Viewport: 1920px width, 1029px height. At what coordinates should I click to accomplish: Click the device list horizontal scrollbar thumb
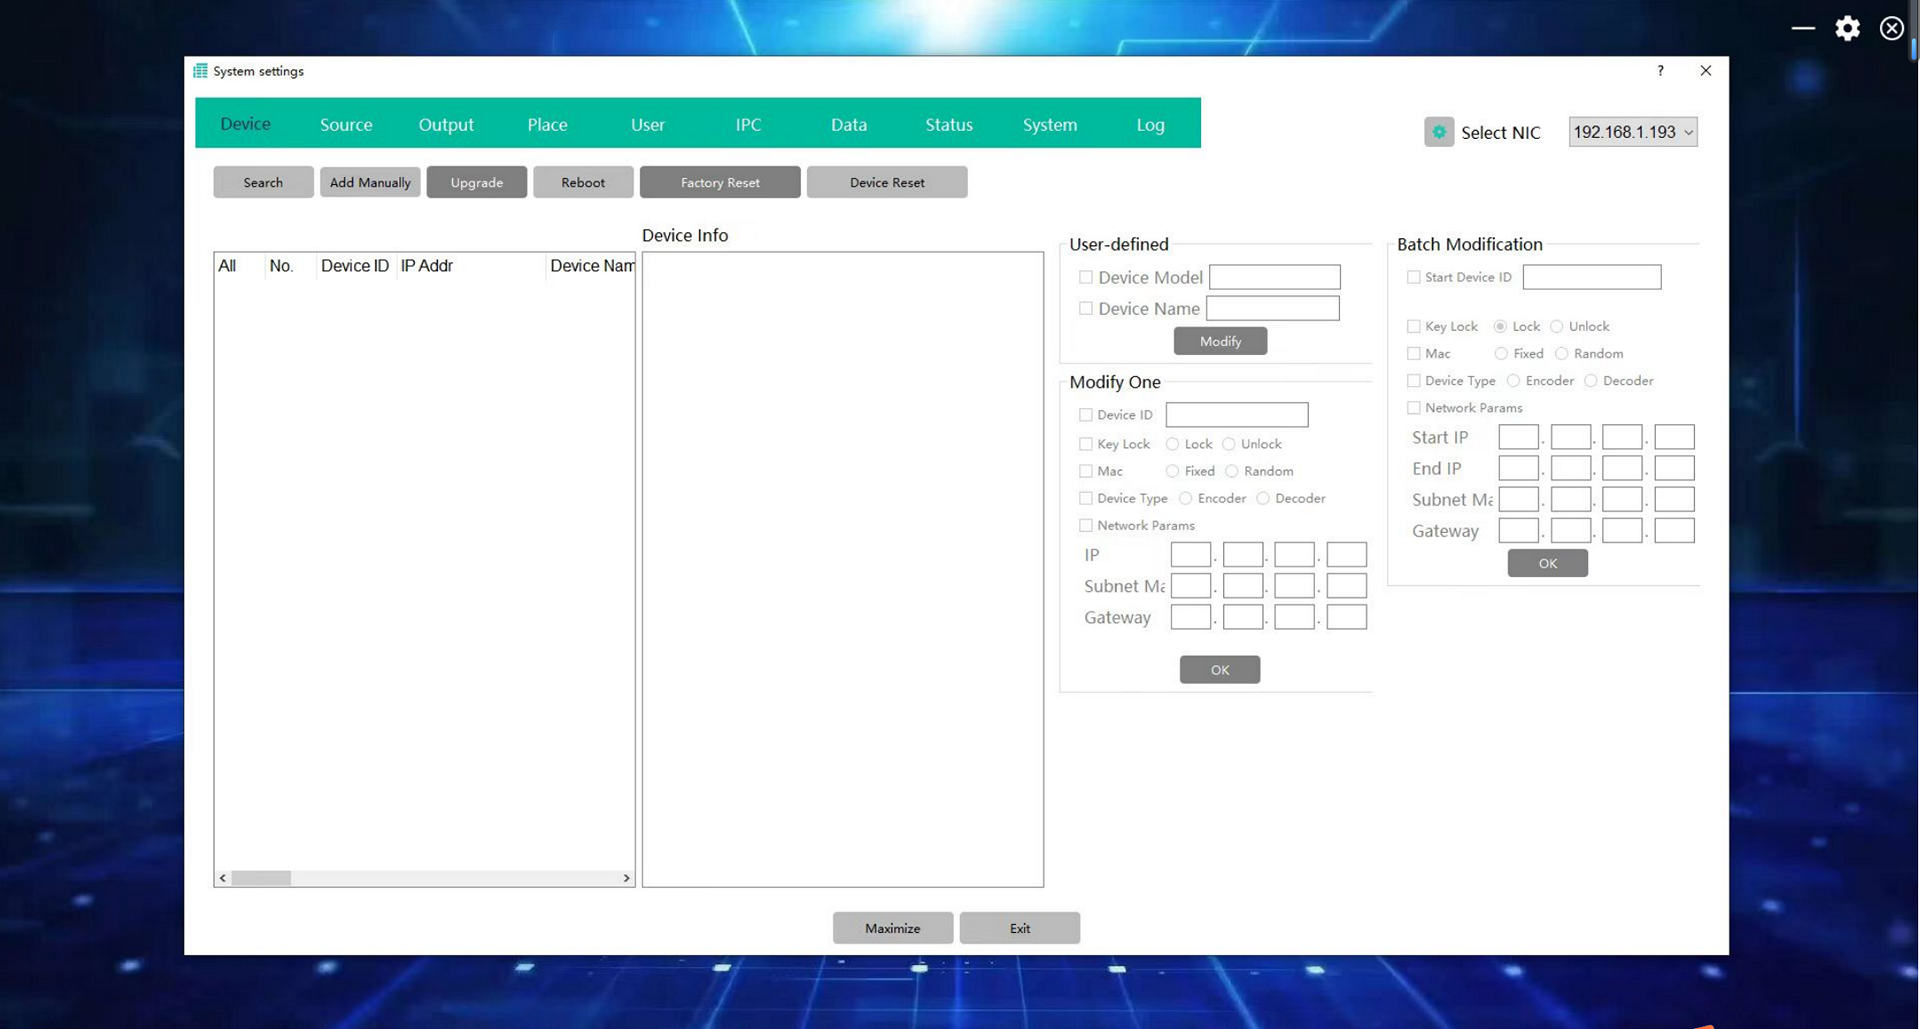pyautogui.click(x=261, y=878)
